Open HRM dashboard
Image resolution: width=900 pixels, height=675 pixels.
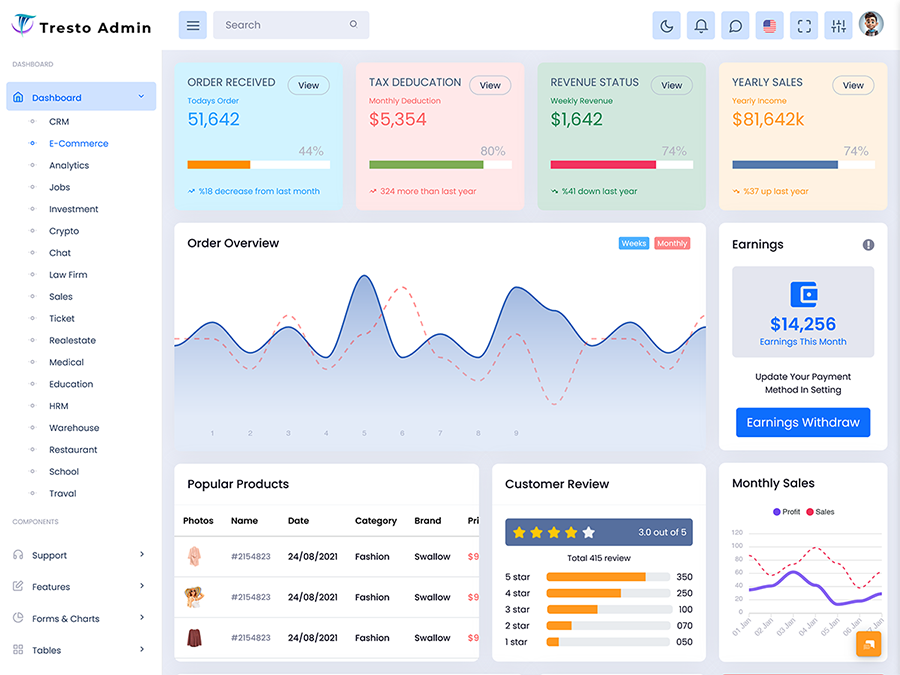click(x=59, y=406)
